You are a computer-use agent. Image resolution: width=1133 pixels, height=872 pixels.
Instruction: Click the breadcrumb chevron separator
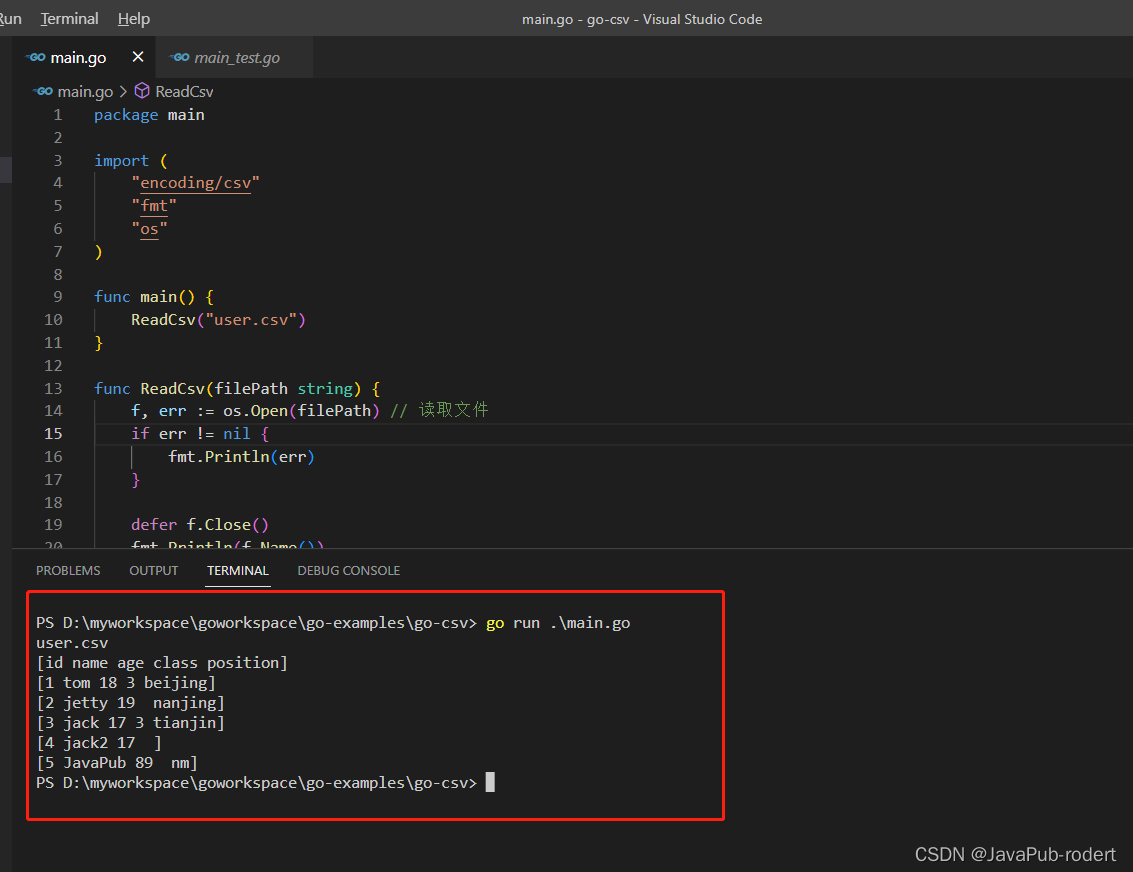coord(123,92)
